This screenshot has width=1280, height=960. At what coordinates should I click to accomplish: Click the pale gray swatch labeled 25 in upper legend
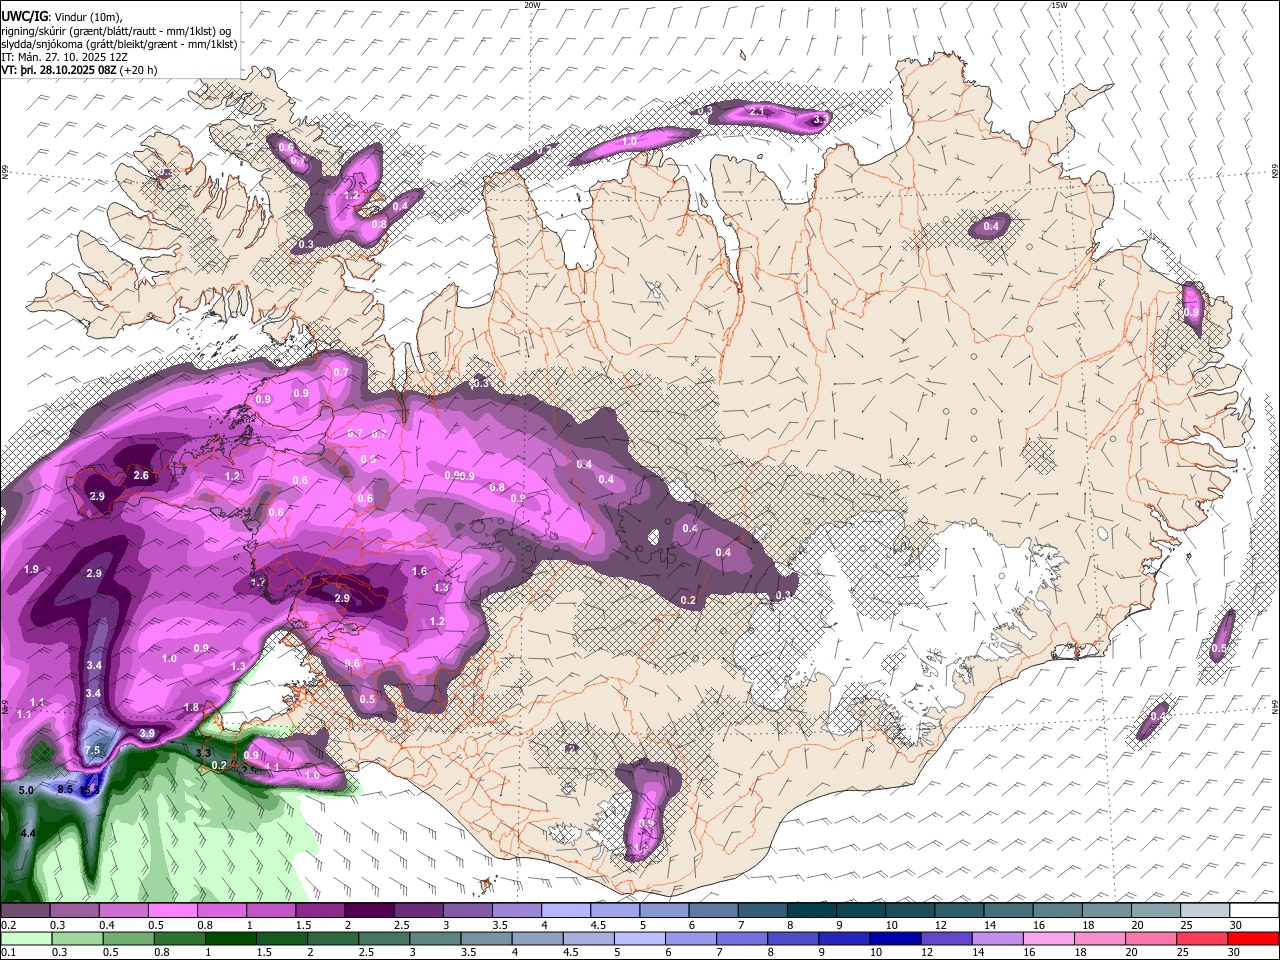pos(1205,911)
